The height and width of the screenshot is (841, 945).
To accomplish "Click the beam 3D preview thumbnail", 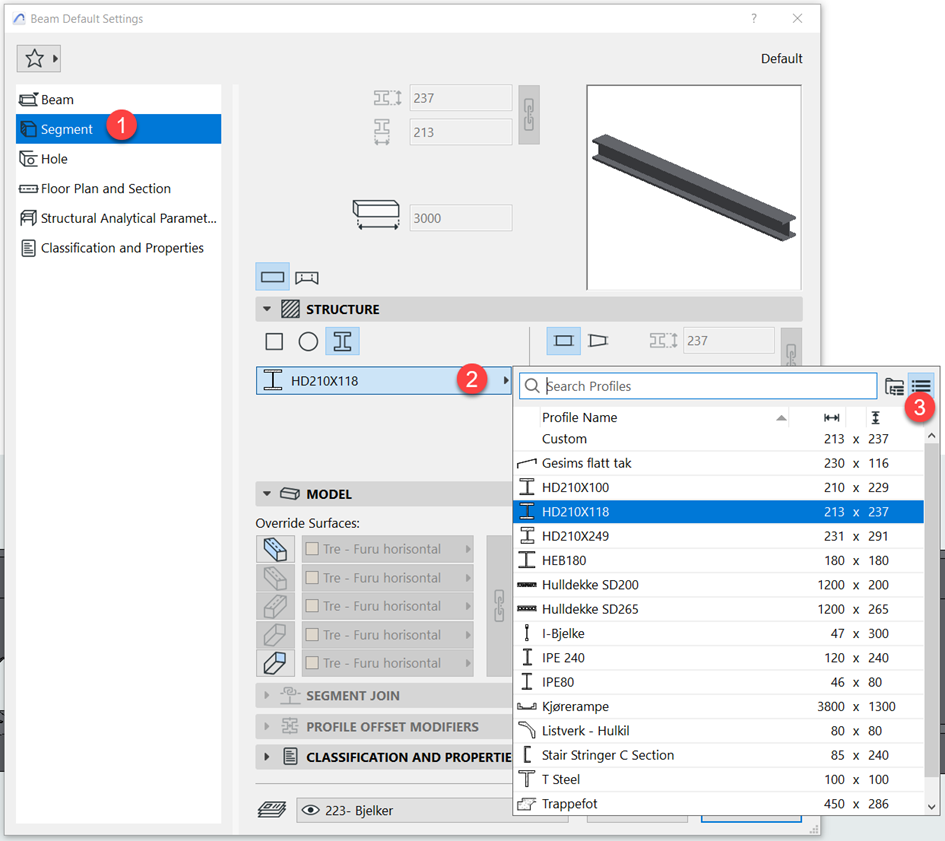I will [x=694, y=187].
